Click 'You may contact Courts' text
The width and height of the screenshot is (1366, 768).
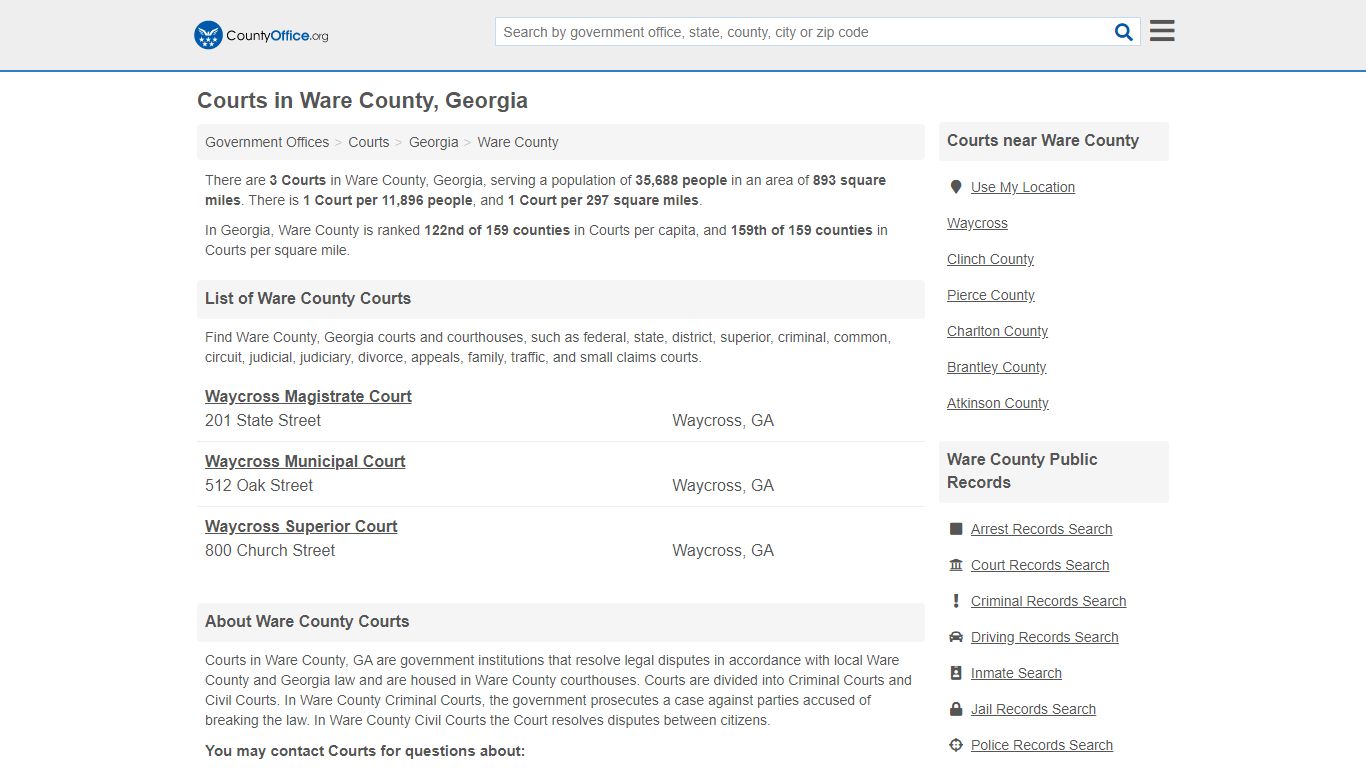click(x=365, y=751)
